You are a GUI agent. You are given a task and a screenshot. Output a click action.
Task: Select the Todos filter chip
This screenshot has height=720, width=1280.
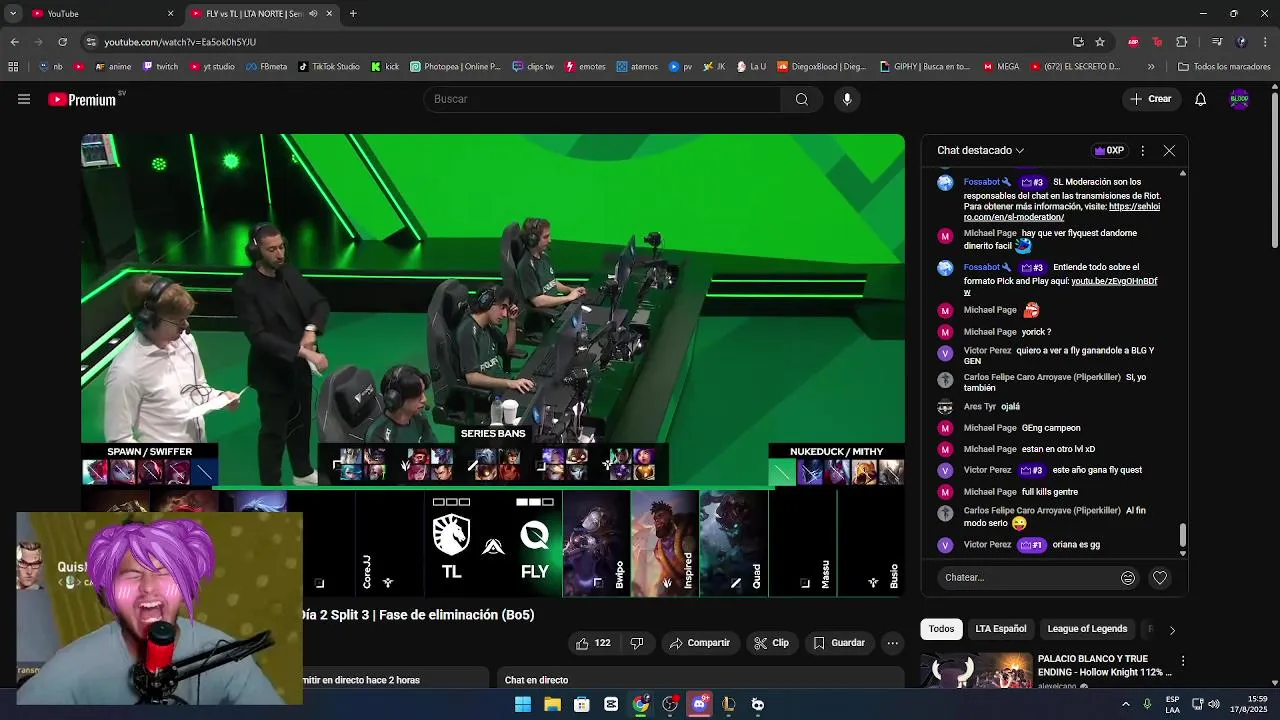click(x=941, y=629)
